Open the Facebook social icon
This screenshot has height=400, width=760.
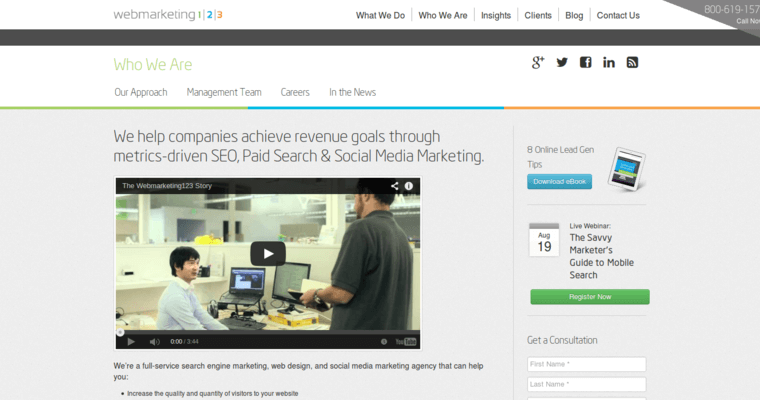(585, 62)
